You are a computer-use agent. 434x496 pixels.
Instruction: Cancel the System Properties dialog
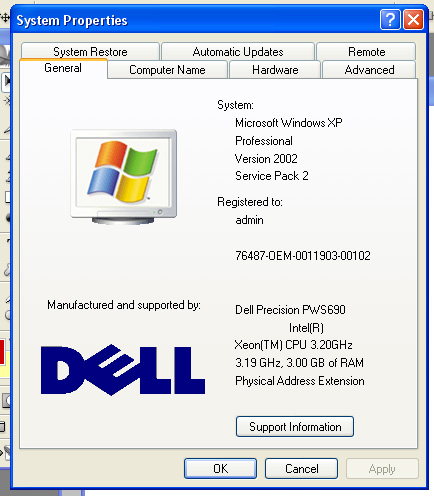[x=301, y=468]
